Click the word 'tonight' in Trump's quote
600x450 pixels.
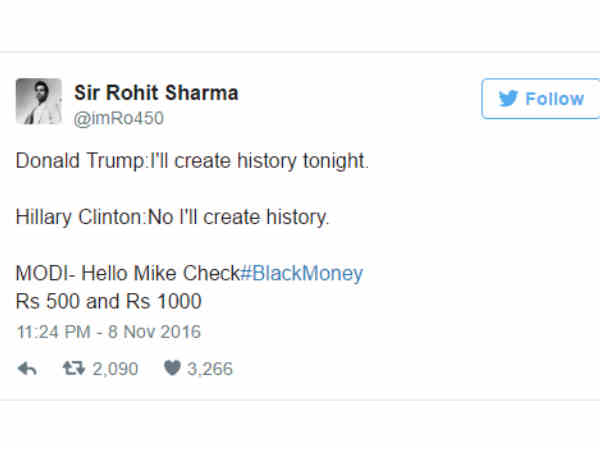[334, 160]
